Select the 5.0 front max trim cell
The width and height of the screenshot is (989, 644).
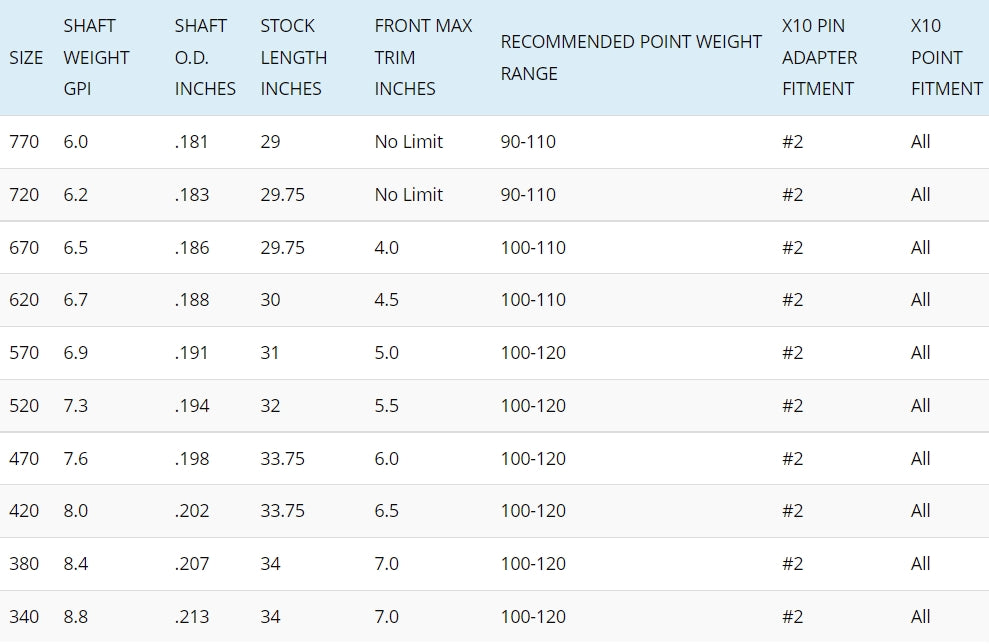387,353
